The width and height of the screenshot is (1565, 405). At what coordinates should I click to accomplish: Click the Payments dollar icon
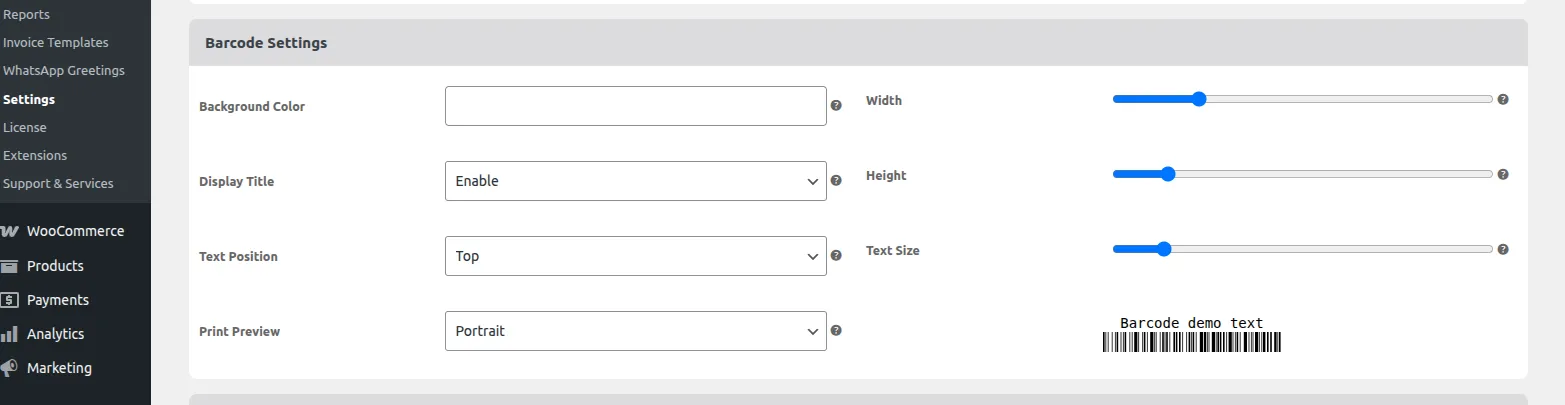click(9, 300)
